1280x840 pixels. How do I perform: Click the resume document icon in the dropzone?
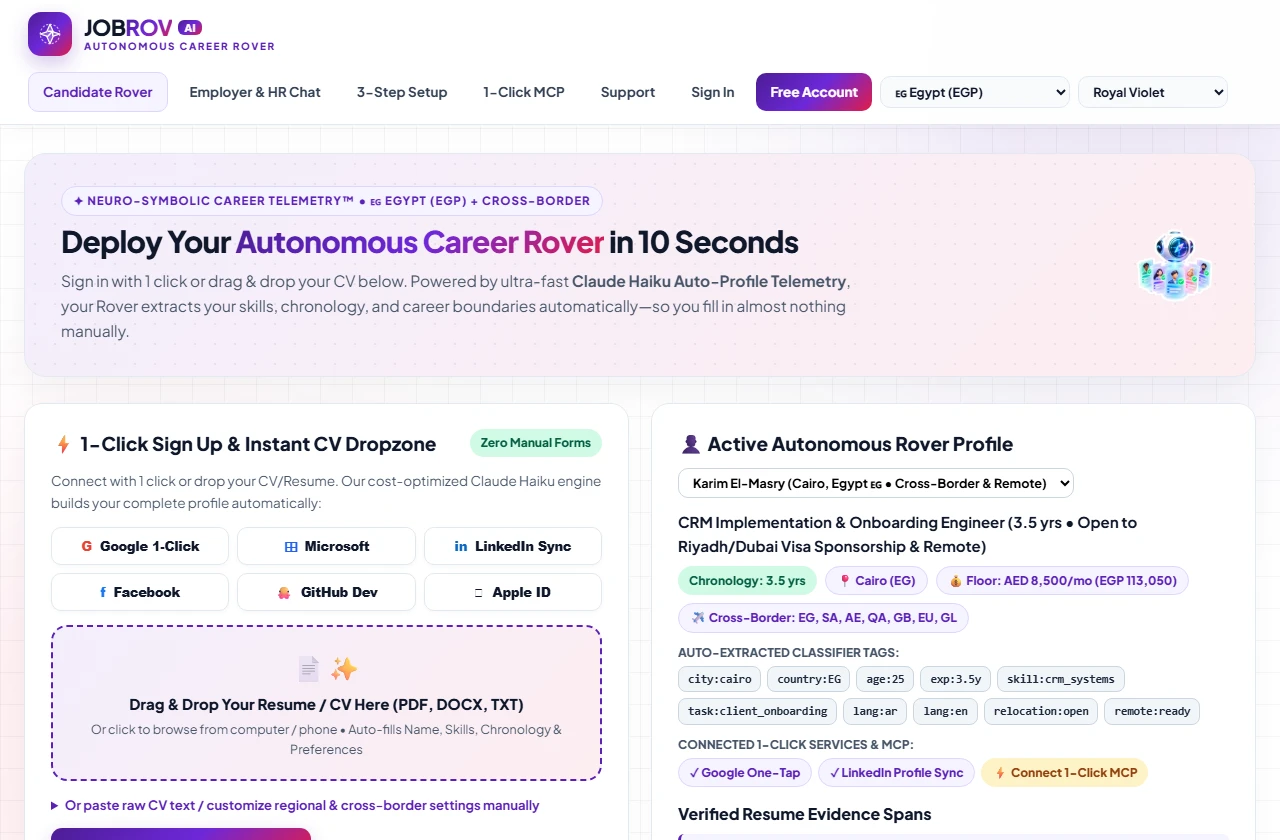click(309, 669)
